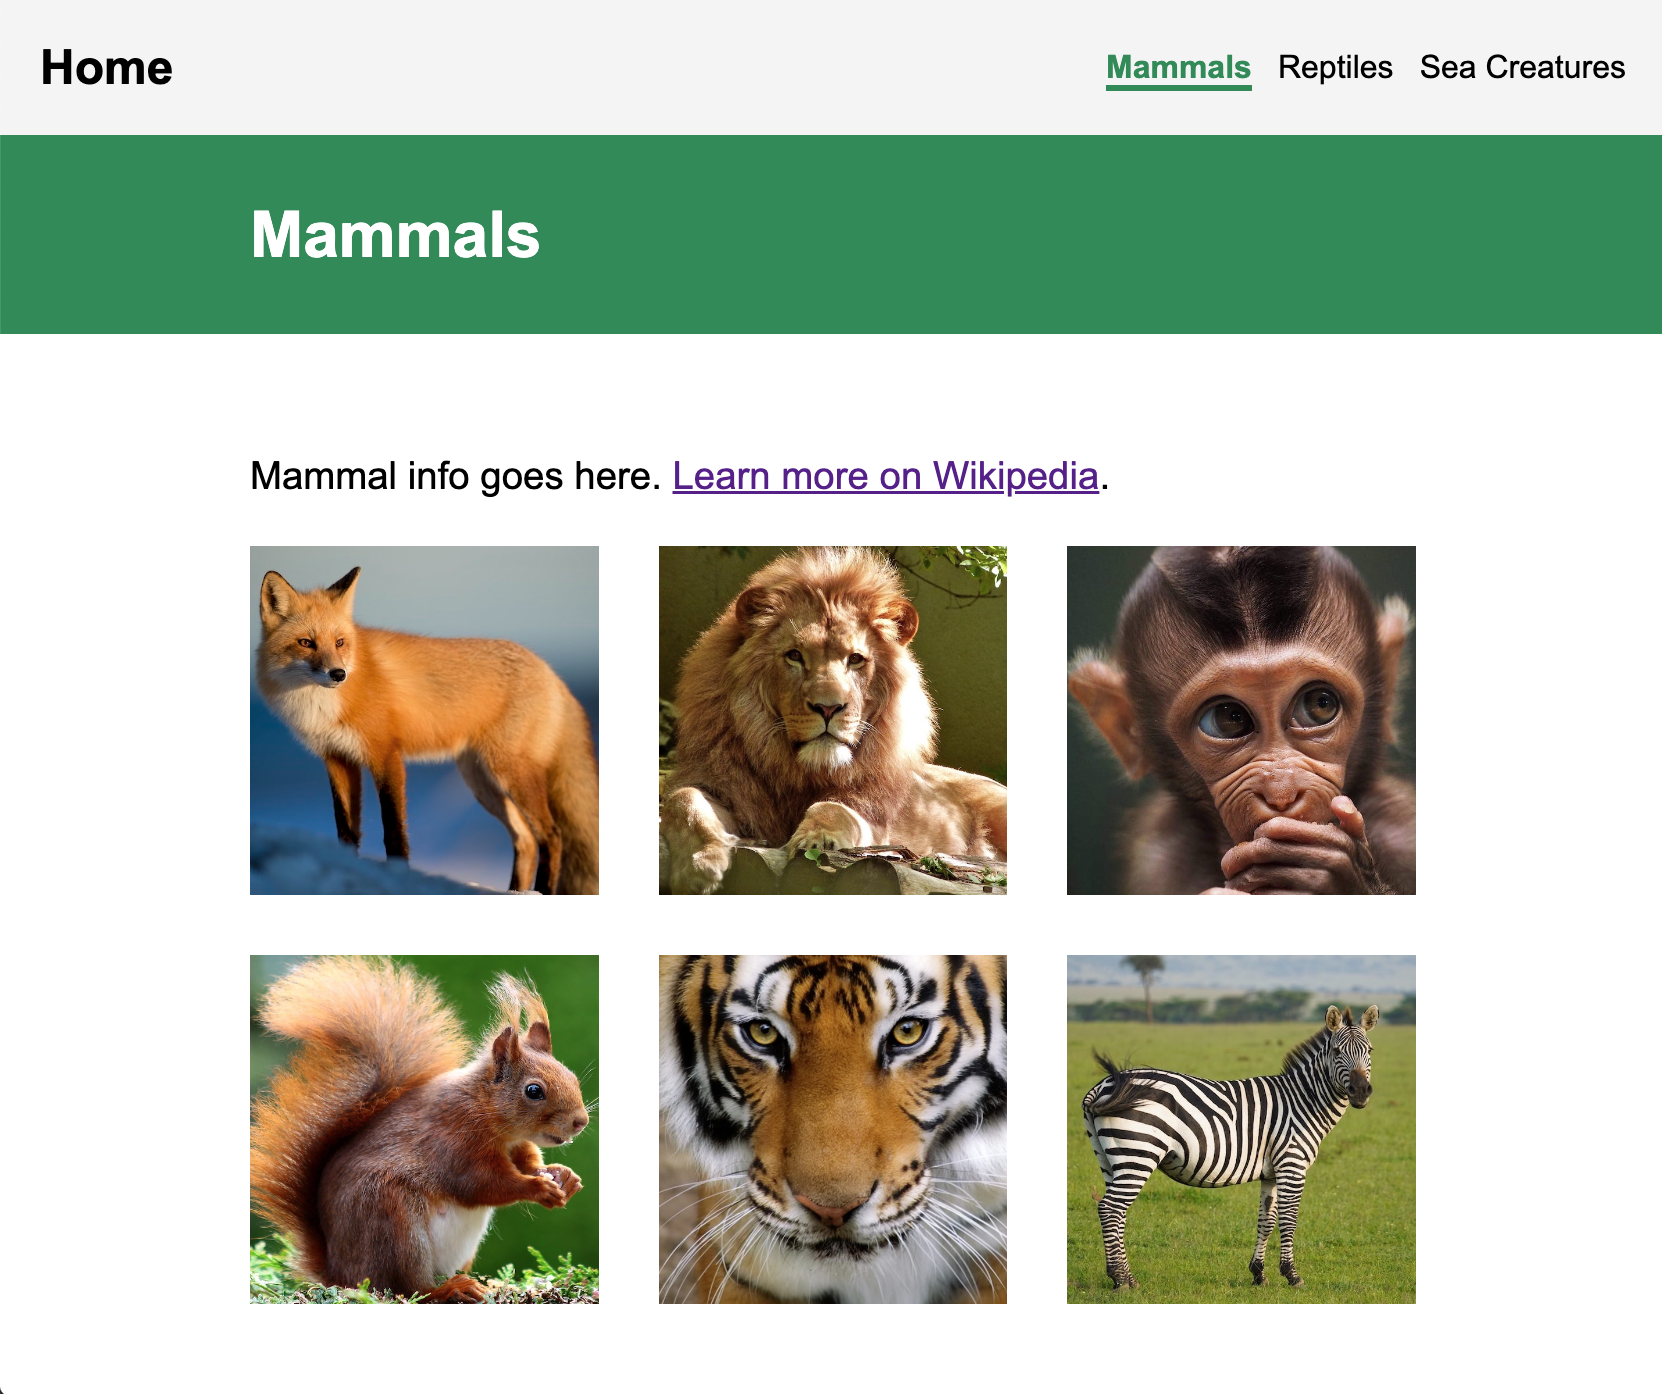
Task: Click the 'Mammal info goes here' text
Action: [455, 476]
